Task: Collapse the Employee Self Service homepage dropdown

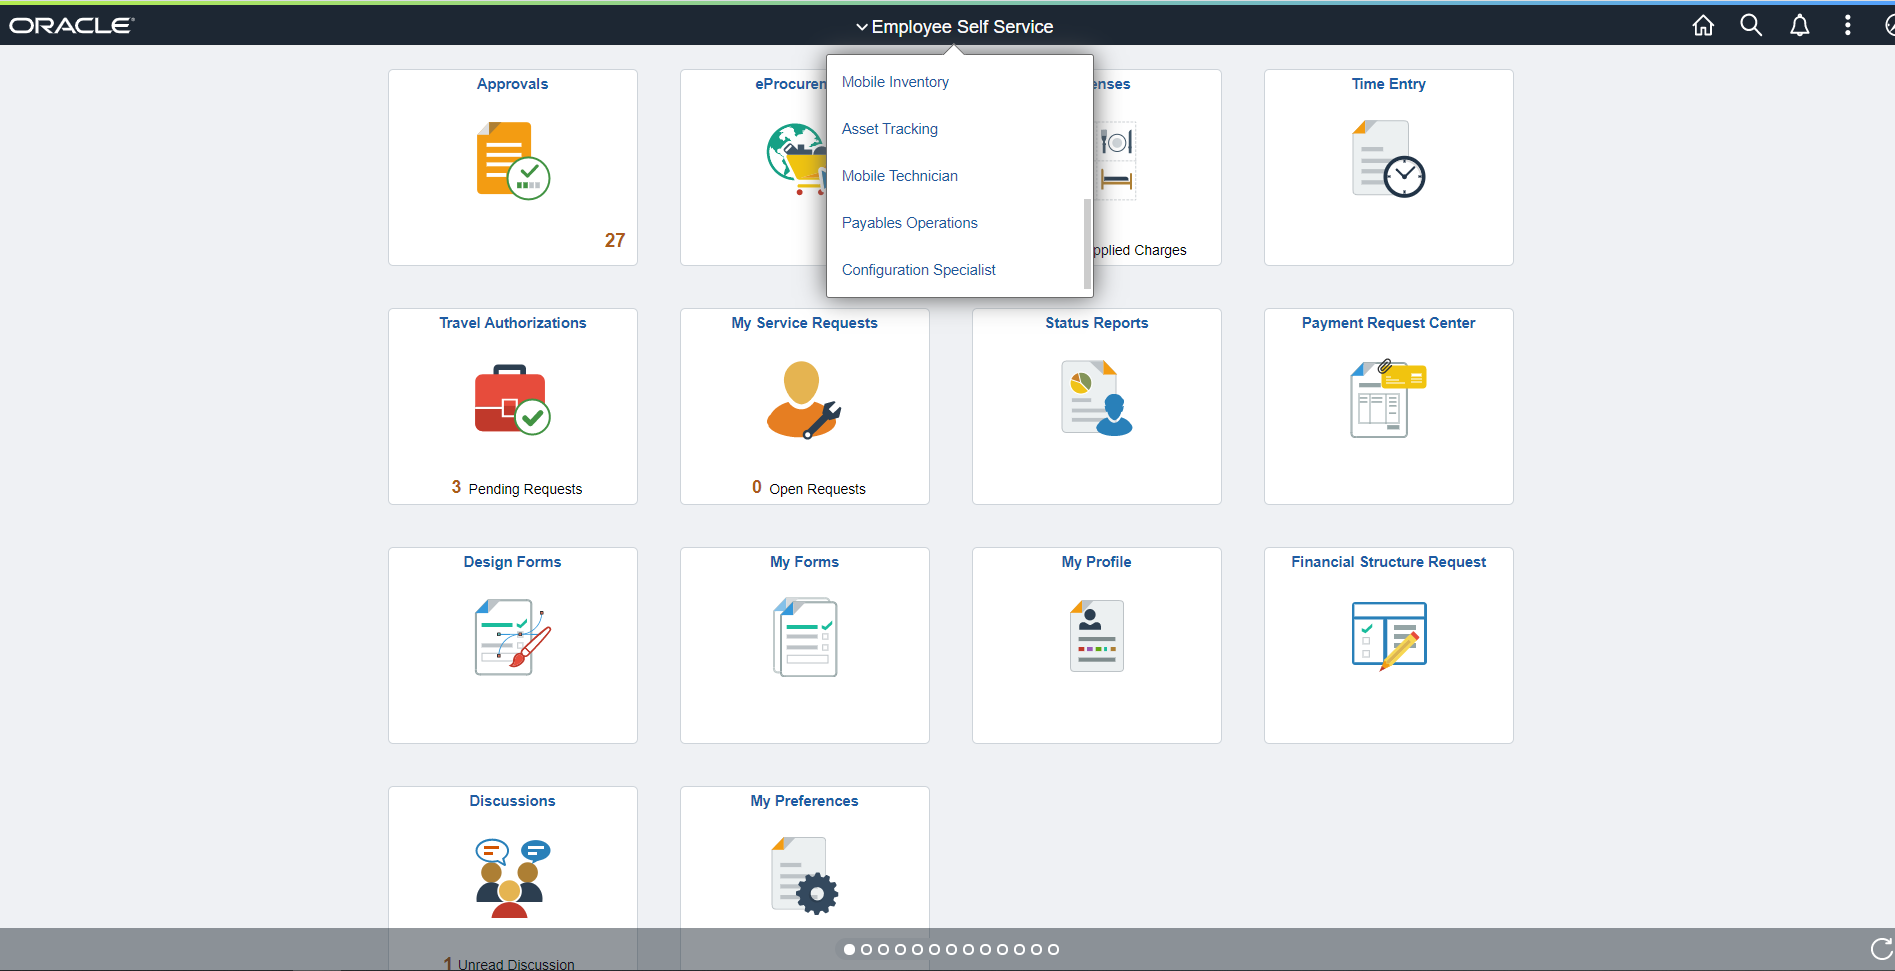Action: pyautogui.click(x=955, y=27)
